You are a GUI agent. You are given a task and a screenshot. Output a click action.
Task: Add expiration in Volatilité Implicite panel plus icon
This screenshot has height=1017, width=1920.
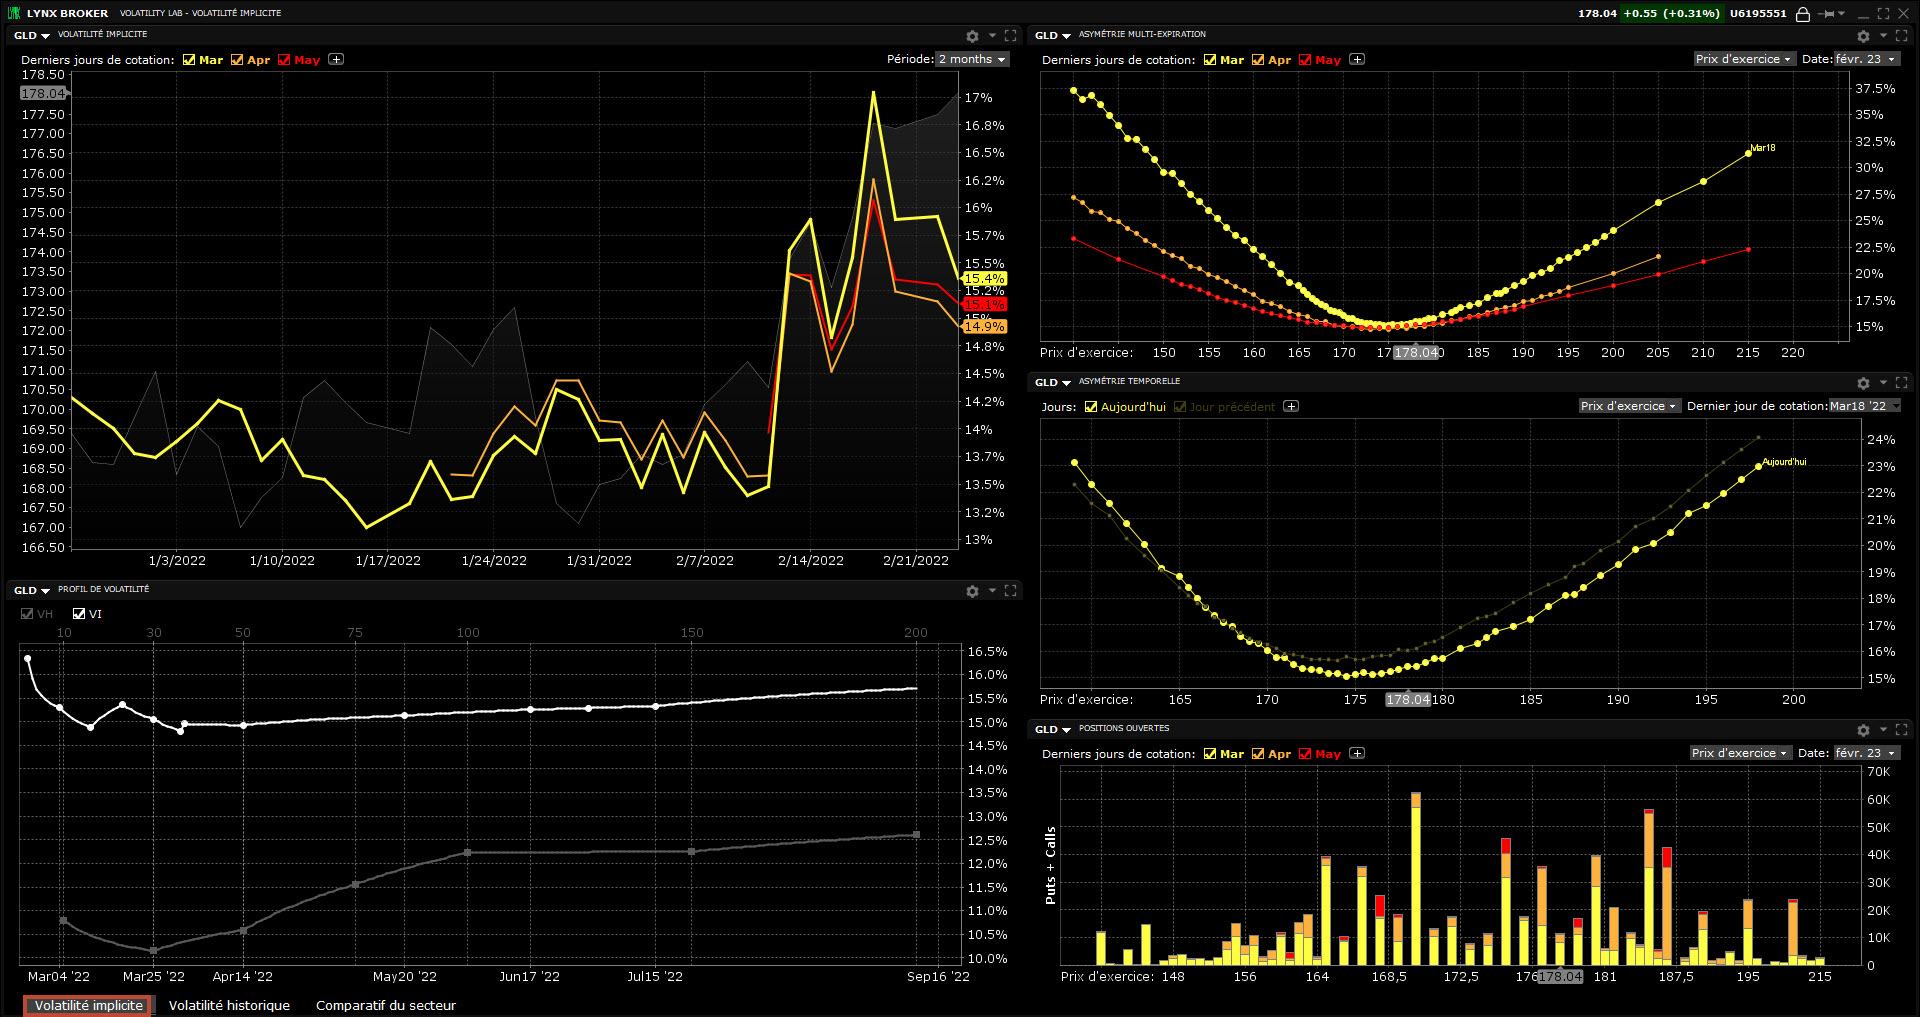click(336, 59)
